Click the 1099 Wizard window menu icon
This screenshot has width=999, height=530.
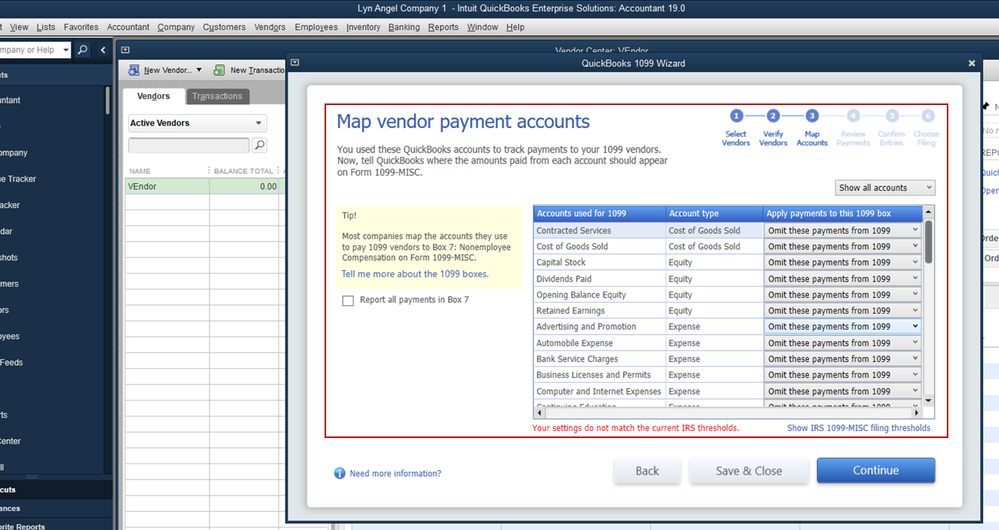pos(294,62)
